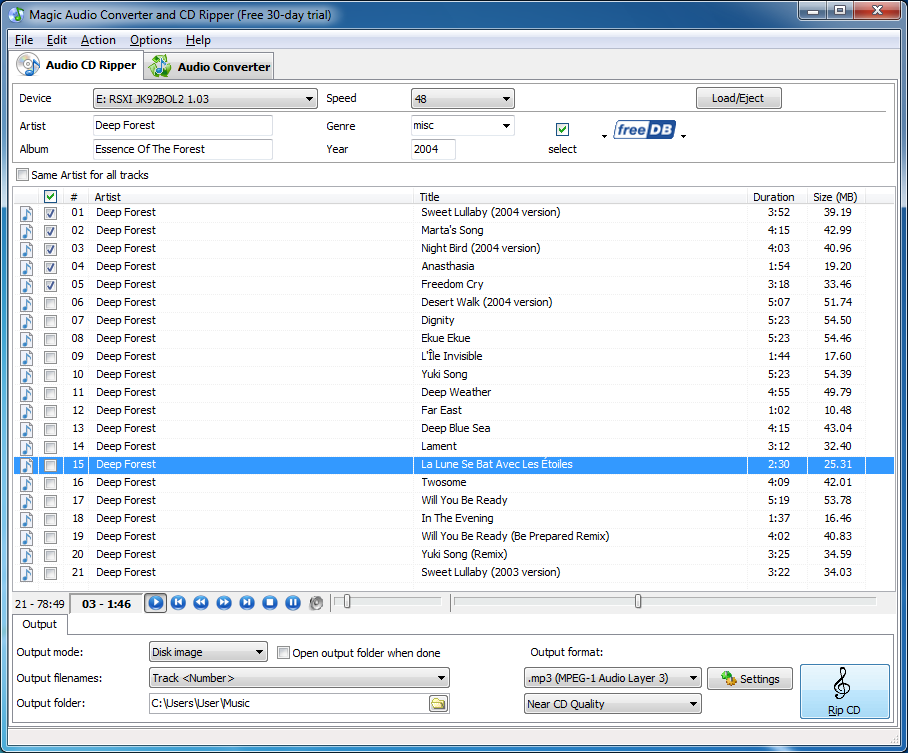
Task: Browse output folder with folder icon
Action: [x=438, y=704]
